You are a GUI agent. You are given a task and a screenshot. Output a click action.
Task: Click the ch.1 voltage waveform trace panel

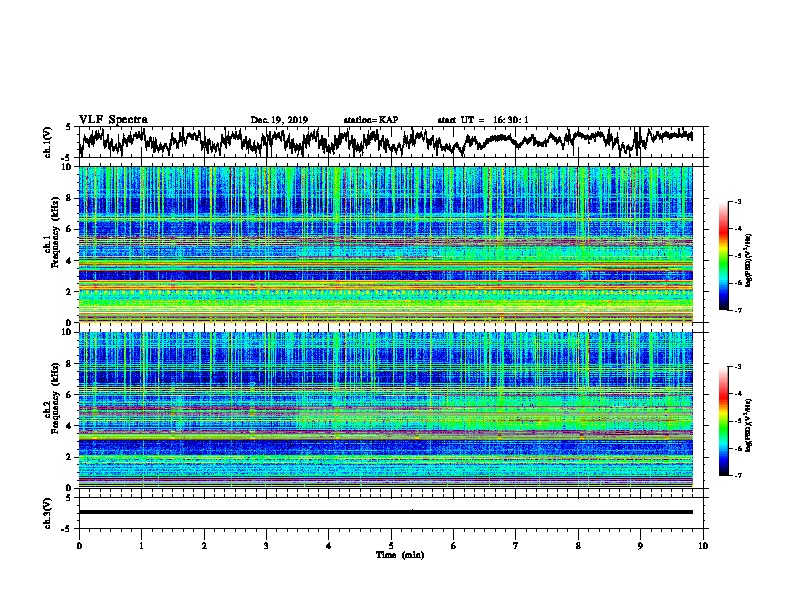(x=391, y=142)
